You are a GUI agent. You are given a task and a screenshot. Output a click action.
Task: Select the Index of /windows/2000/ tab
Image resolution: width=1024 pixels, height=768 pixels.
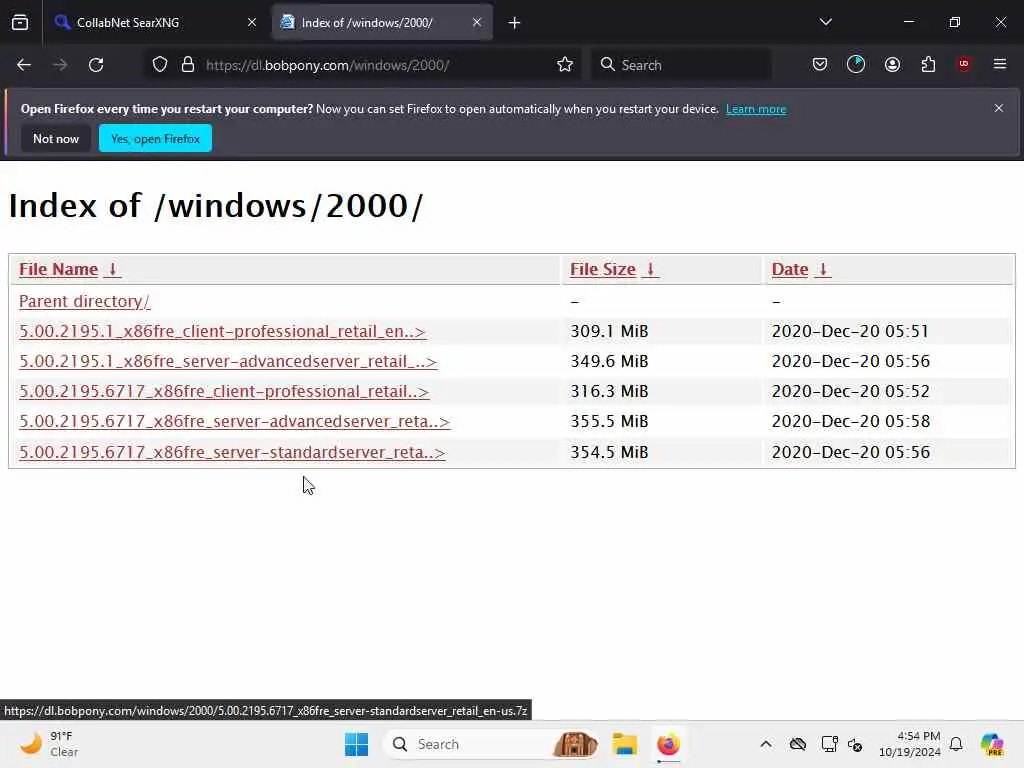click(x=382, y=22)
